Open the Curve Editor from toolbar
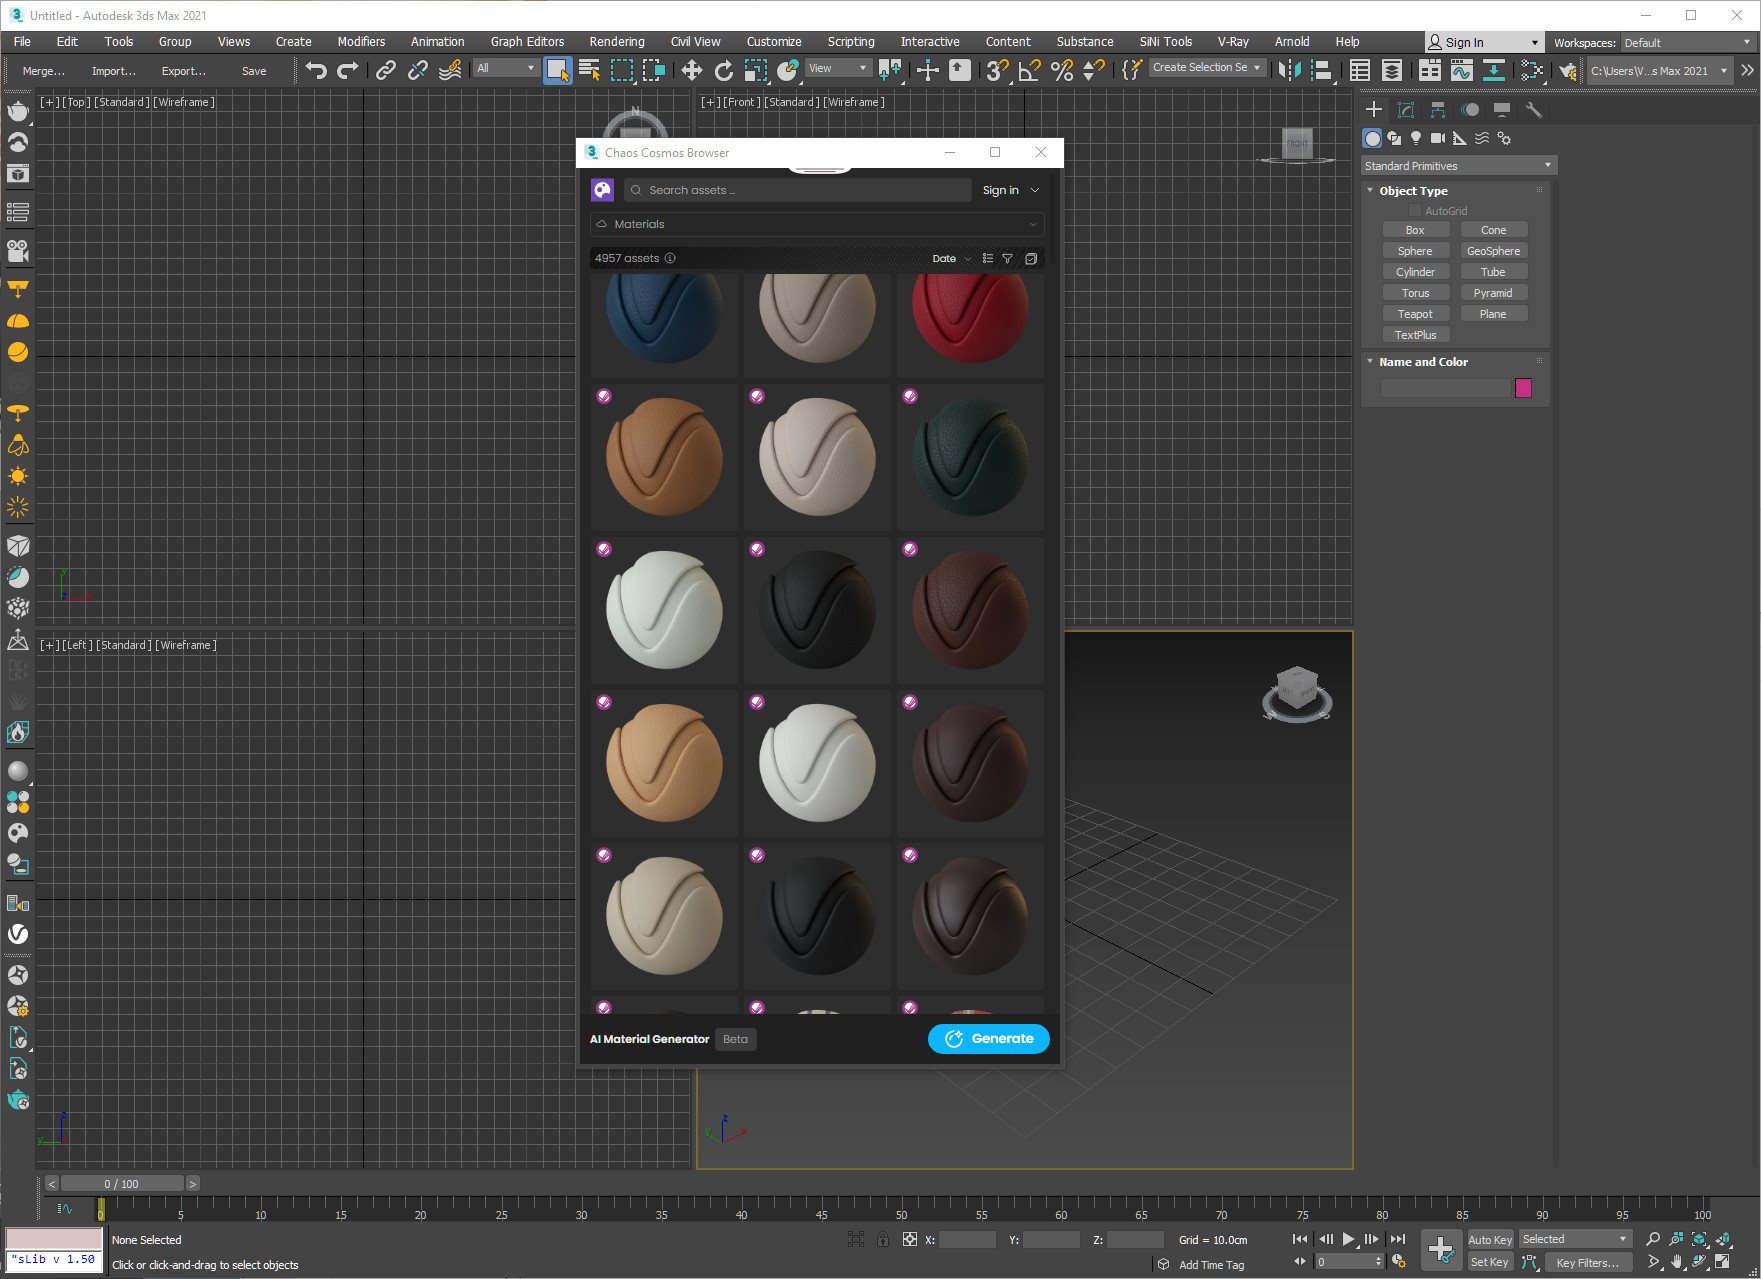Viewport: 1761px width, 1279px height. click(1461, 70)
